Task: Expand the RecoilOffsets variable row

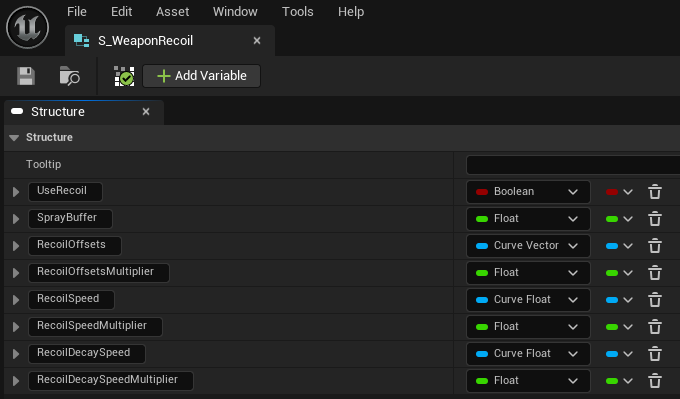Action: [16, 246]
